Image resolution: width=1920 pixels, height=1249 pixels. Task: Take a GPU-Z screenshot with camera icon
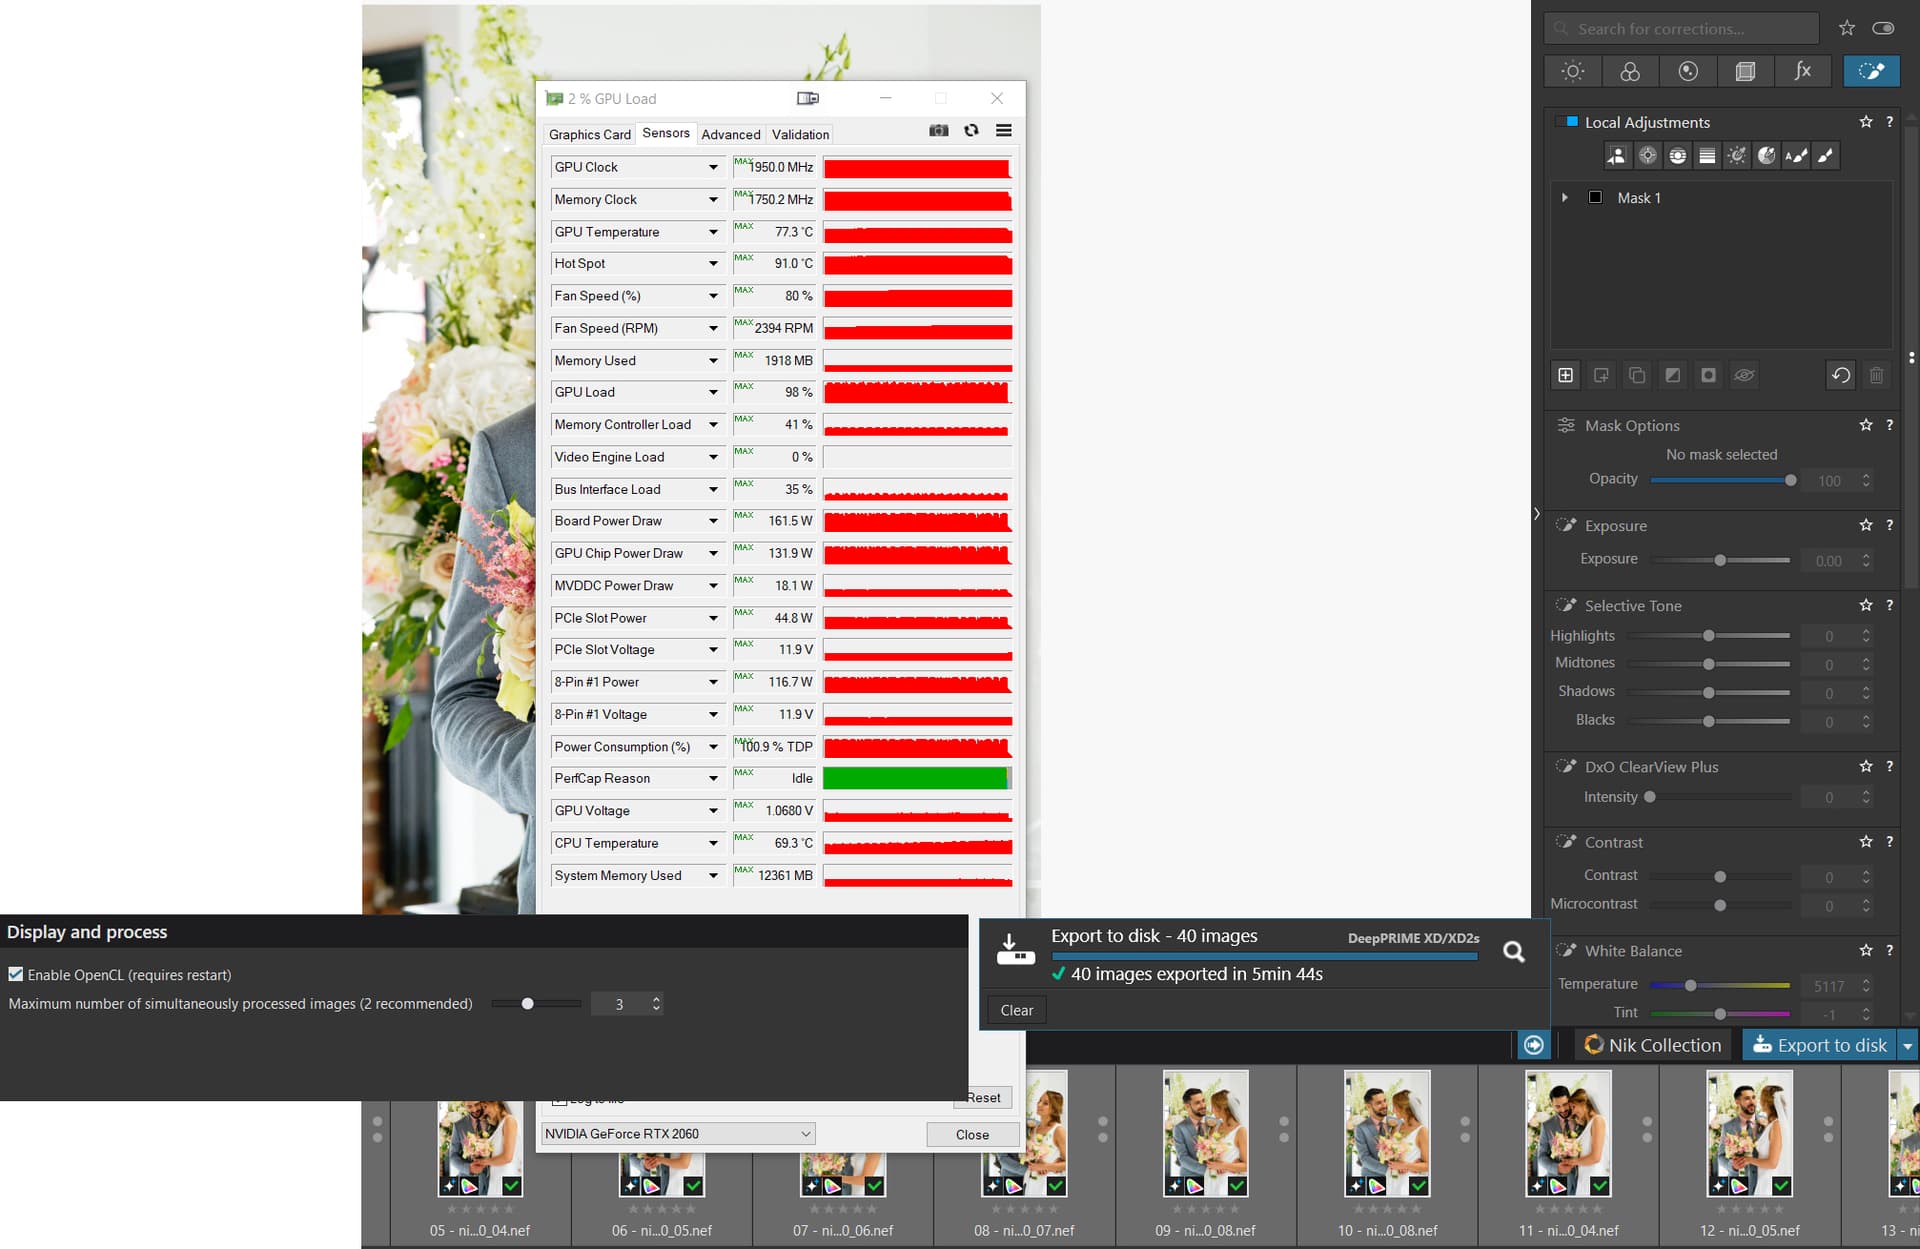point(938,131)
